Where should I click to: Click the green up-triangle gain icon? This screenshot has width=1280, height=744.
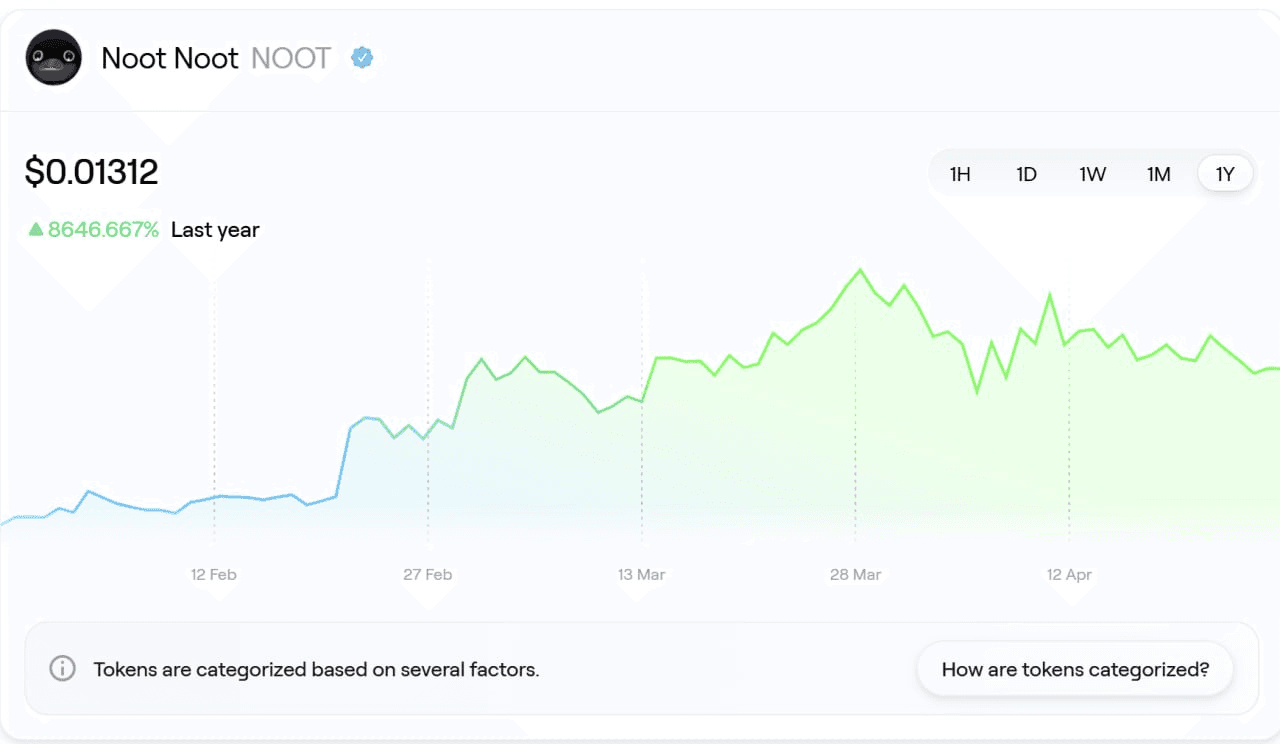pos(36,230)
